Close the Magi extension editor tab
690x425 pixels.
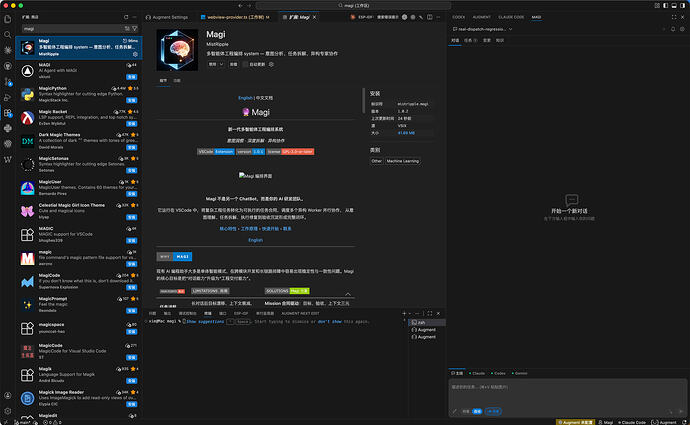[x=314, y=17]
